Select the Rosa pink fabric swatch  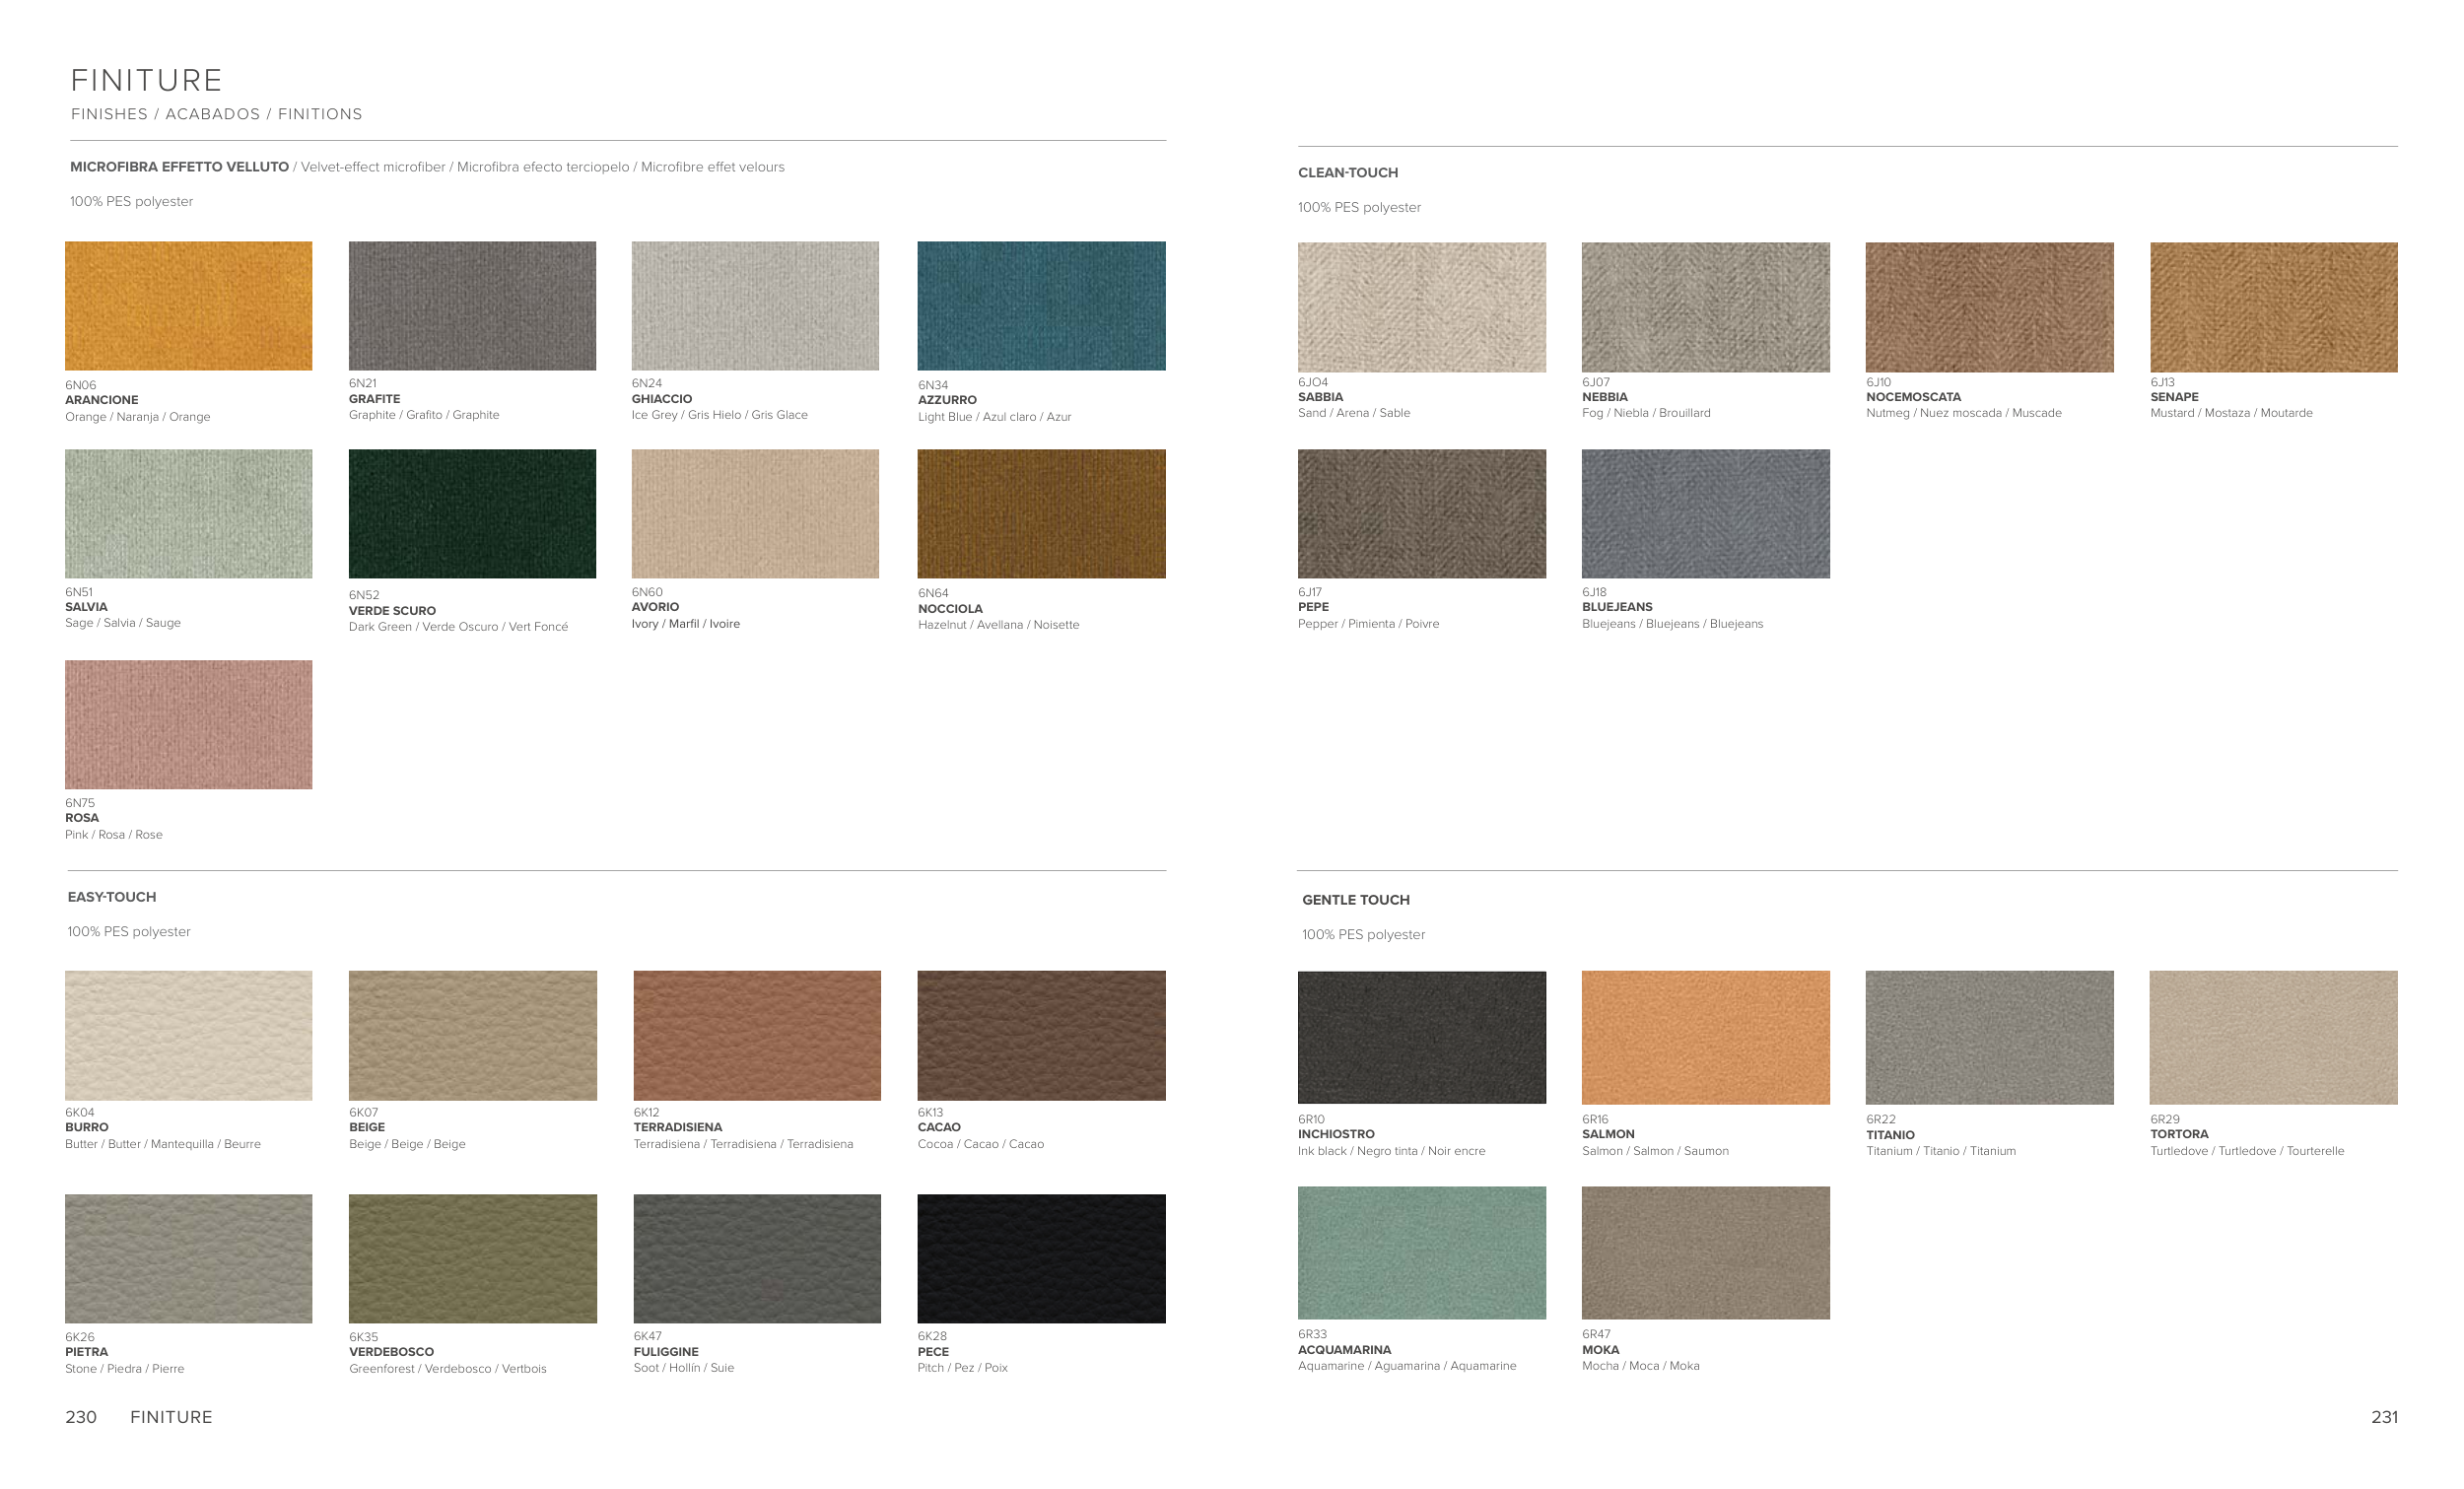click(x=188, y=724)
